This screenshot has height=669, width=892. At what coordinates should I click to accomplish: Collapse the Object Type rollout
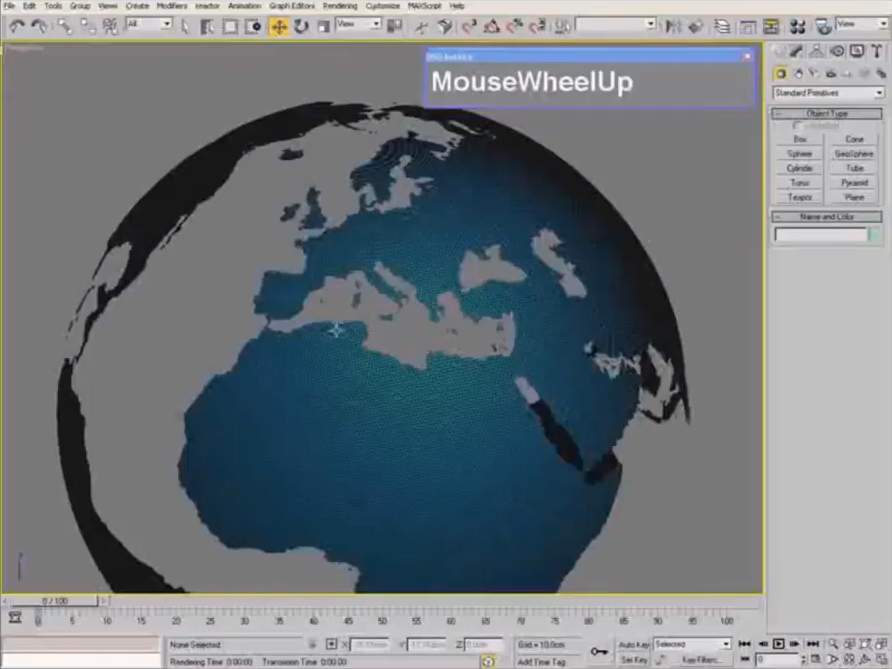pyautogui.click(x=827, y=113)
